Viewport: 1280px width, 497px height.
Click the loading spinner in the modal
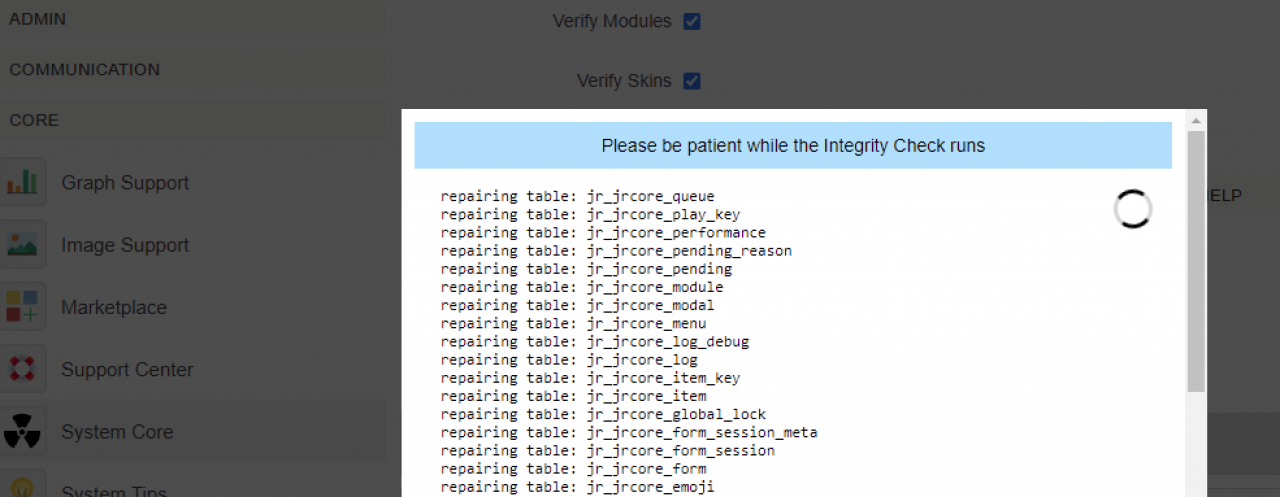1132,210
